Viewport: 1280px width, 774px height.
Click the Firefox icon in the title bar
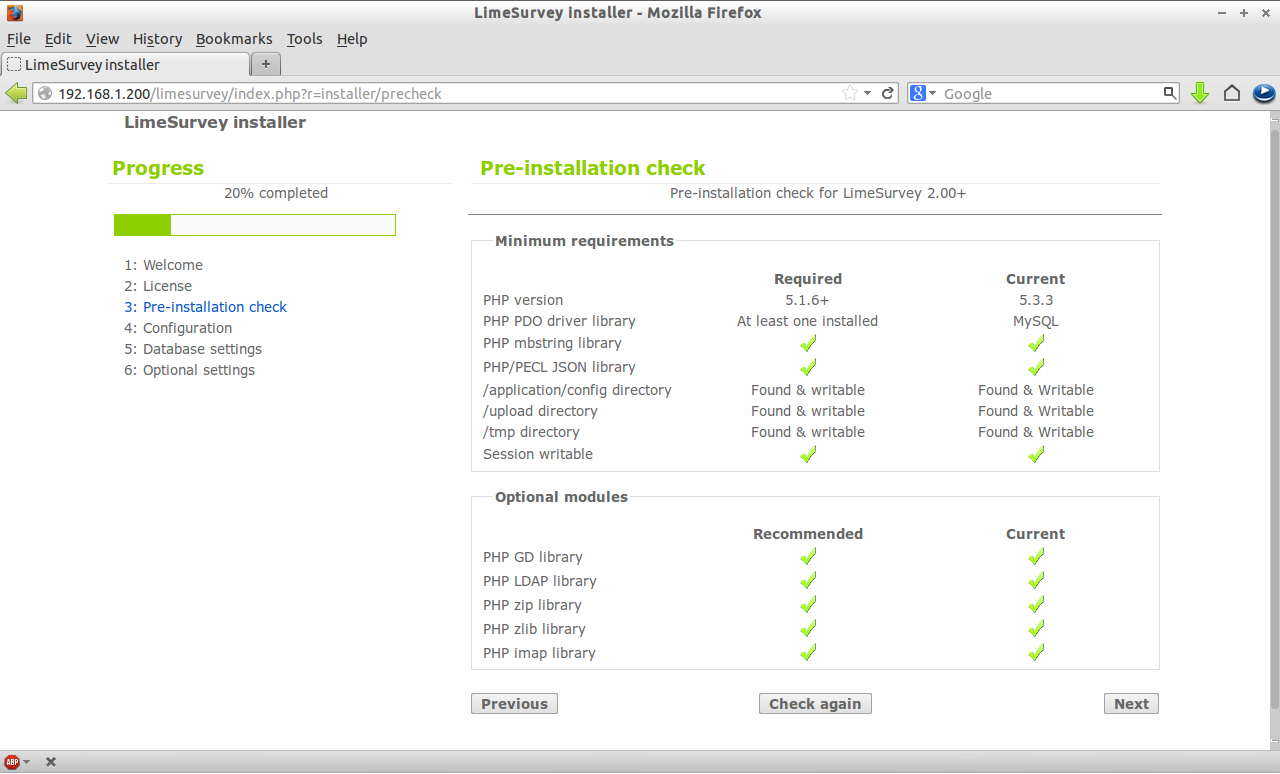click(x=14, y=13)
